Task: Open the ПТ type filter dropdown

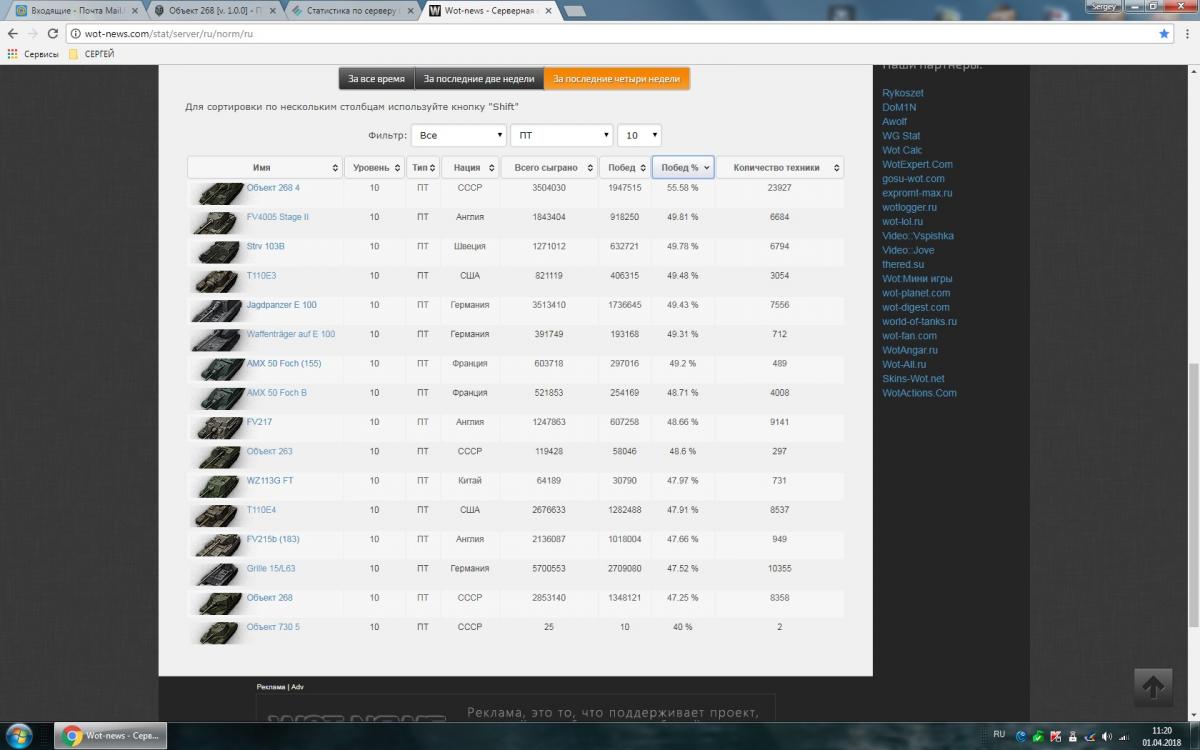Action: (562, 135)
